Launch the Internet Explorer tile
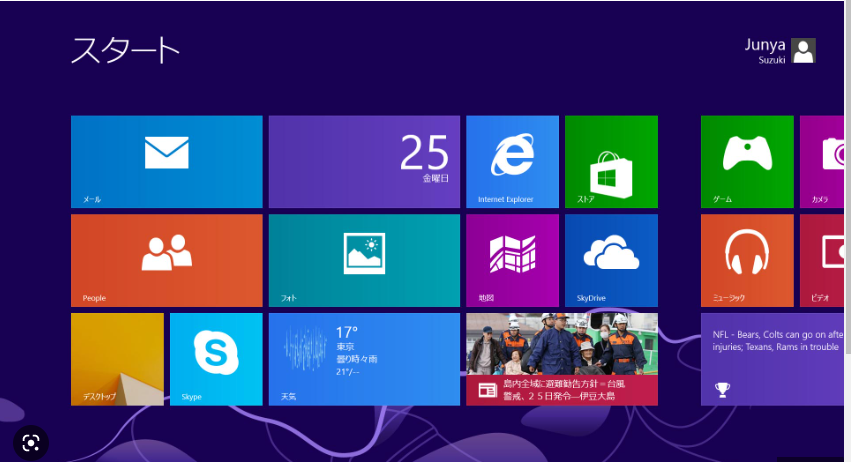851x462 pixels. [x=512, y=161]
